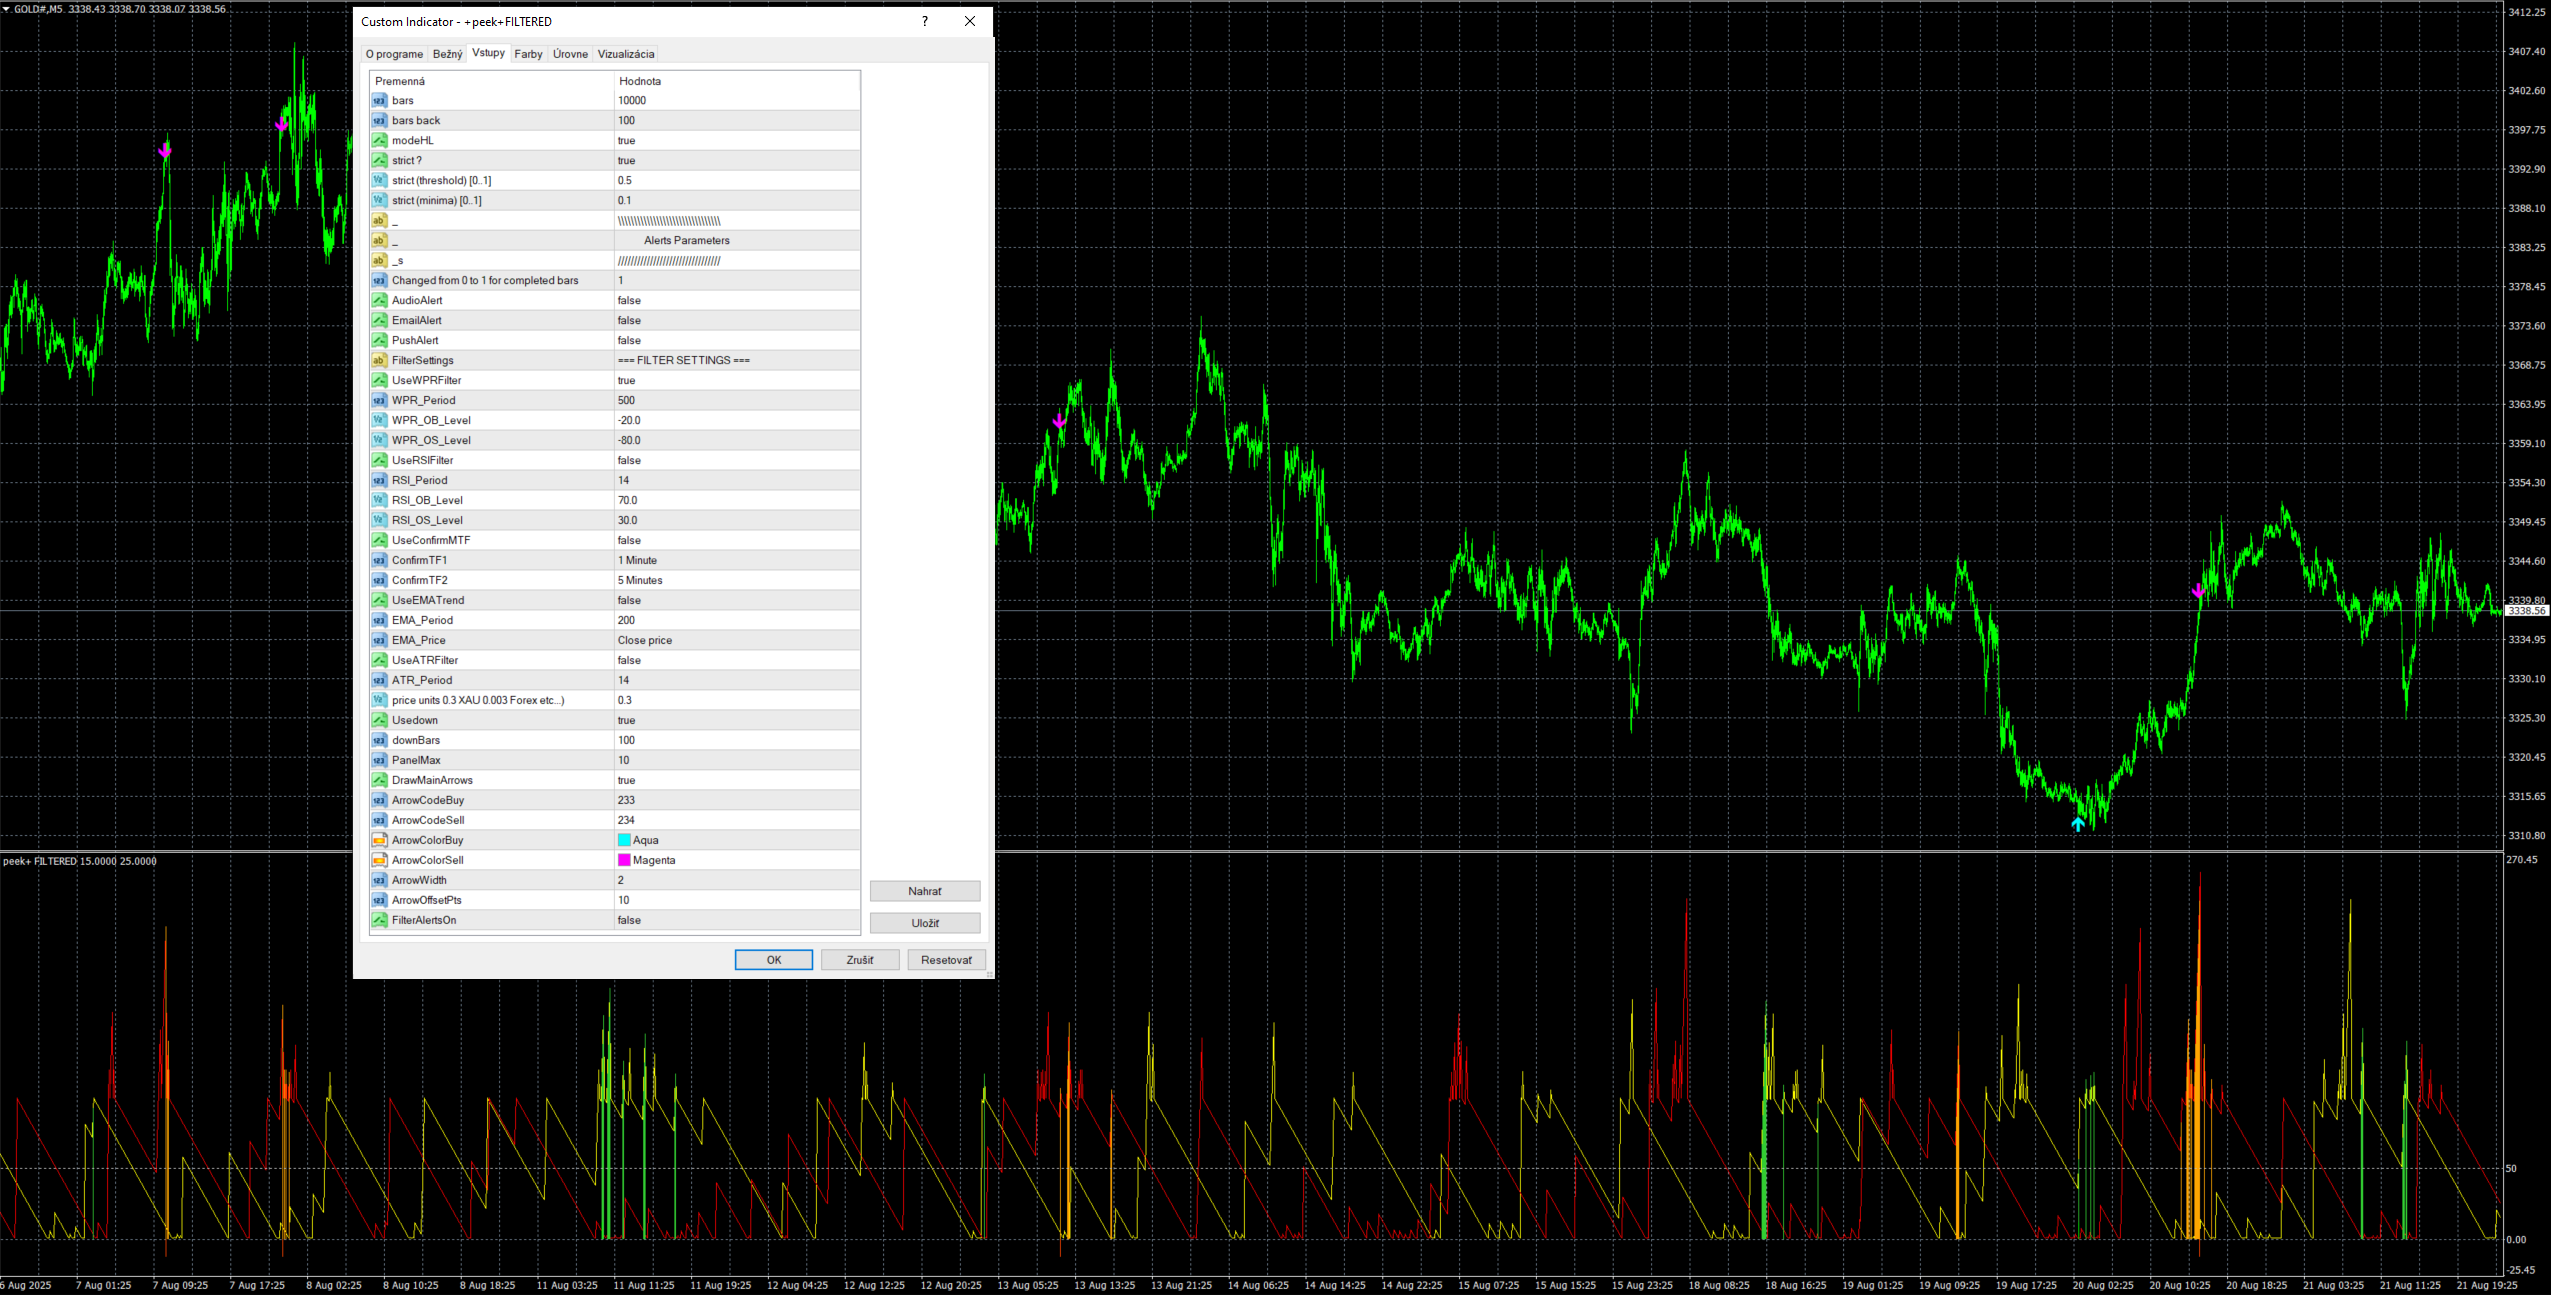Click the double-type icon beside strict (threshold)

point(379,180)
